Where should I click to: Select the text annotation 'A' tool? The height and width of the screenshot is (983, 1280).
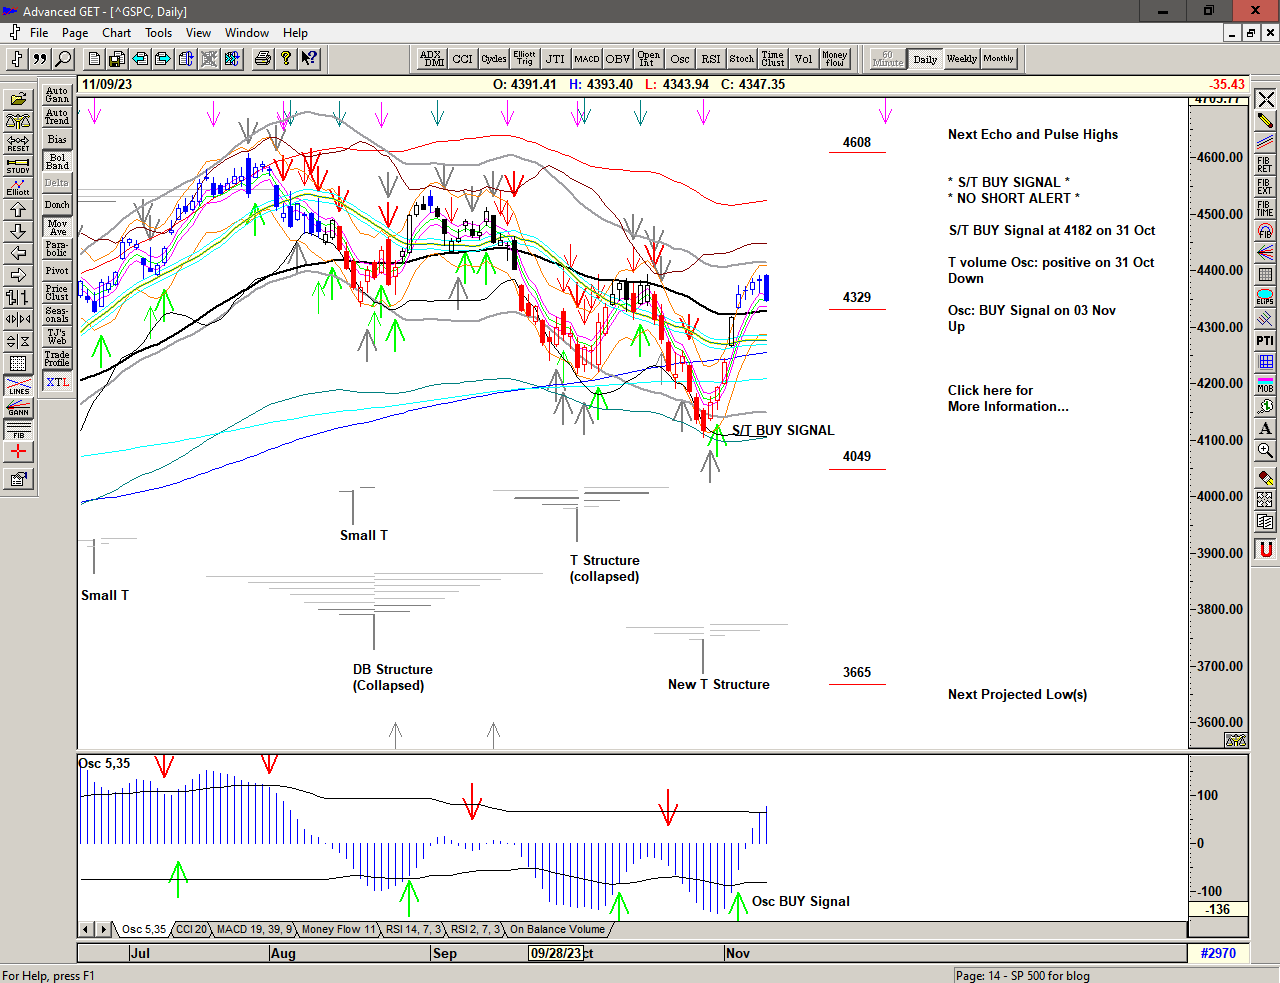click(x=1265, y=429)
